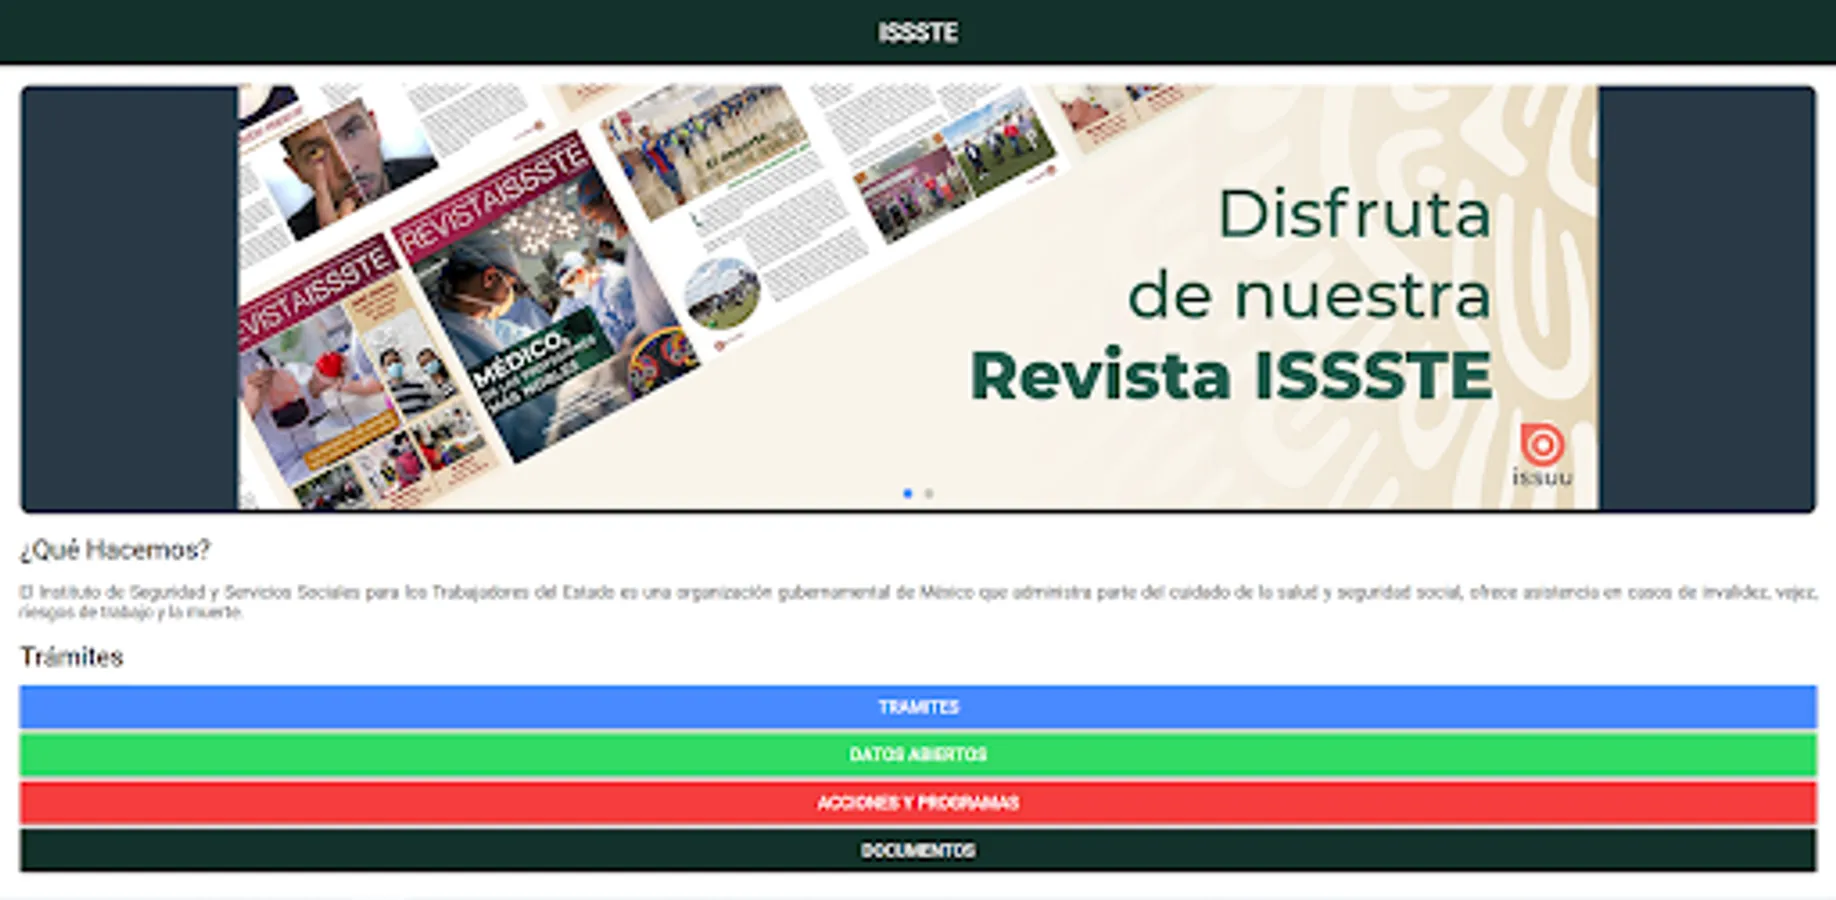The image size is (1836, 900).
Task: Click the ISSSTE header title
Action: coord(918,32)
